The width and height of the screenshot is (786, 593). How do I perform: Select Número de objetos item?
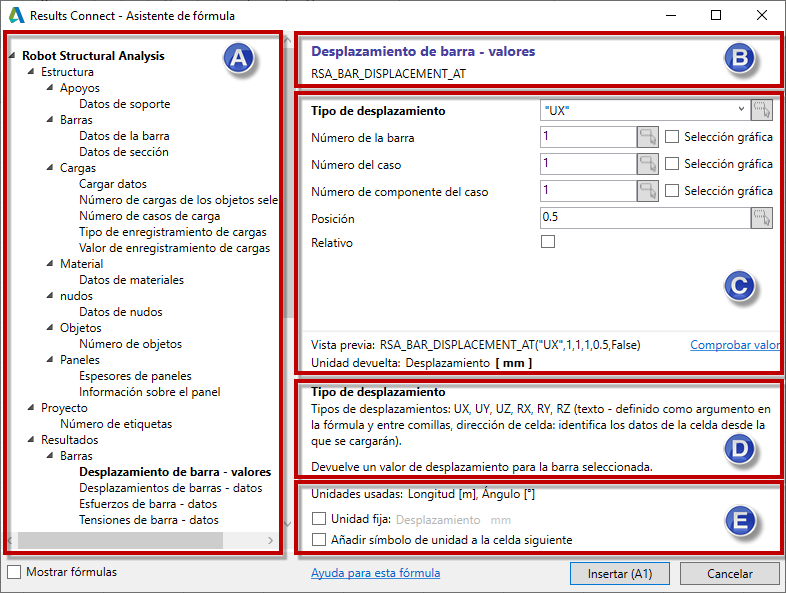(x=130, y=344)
